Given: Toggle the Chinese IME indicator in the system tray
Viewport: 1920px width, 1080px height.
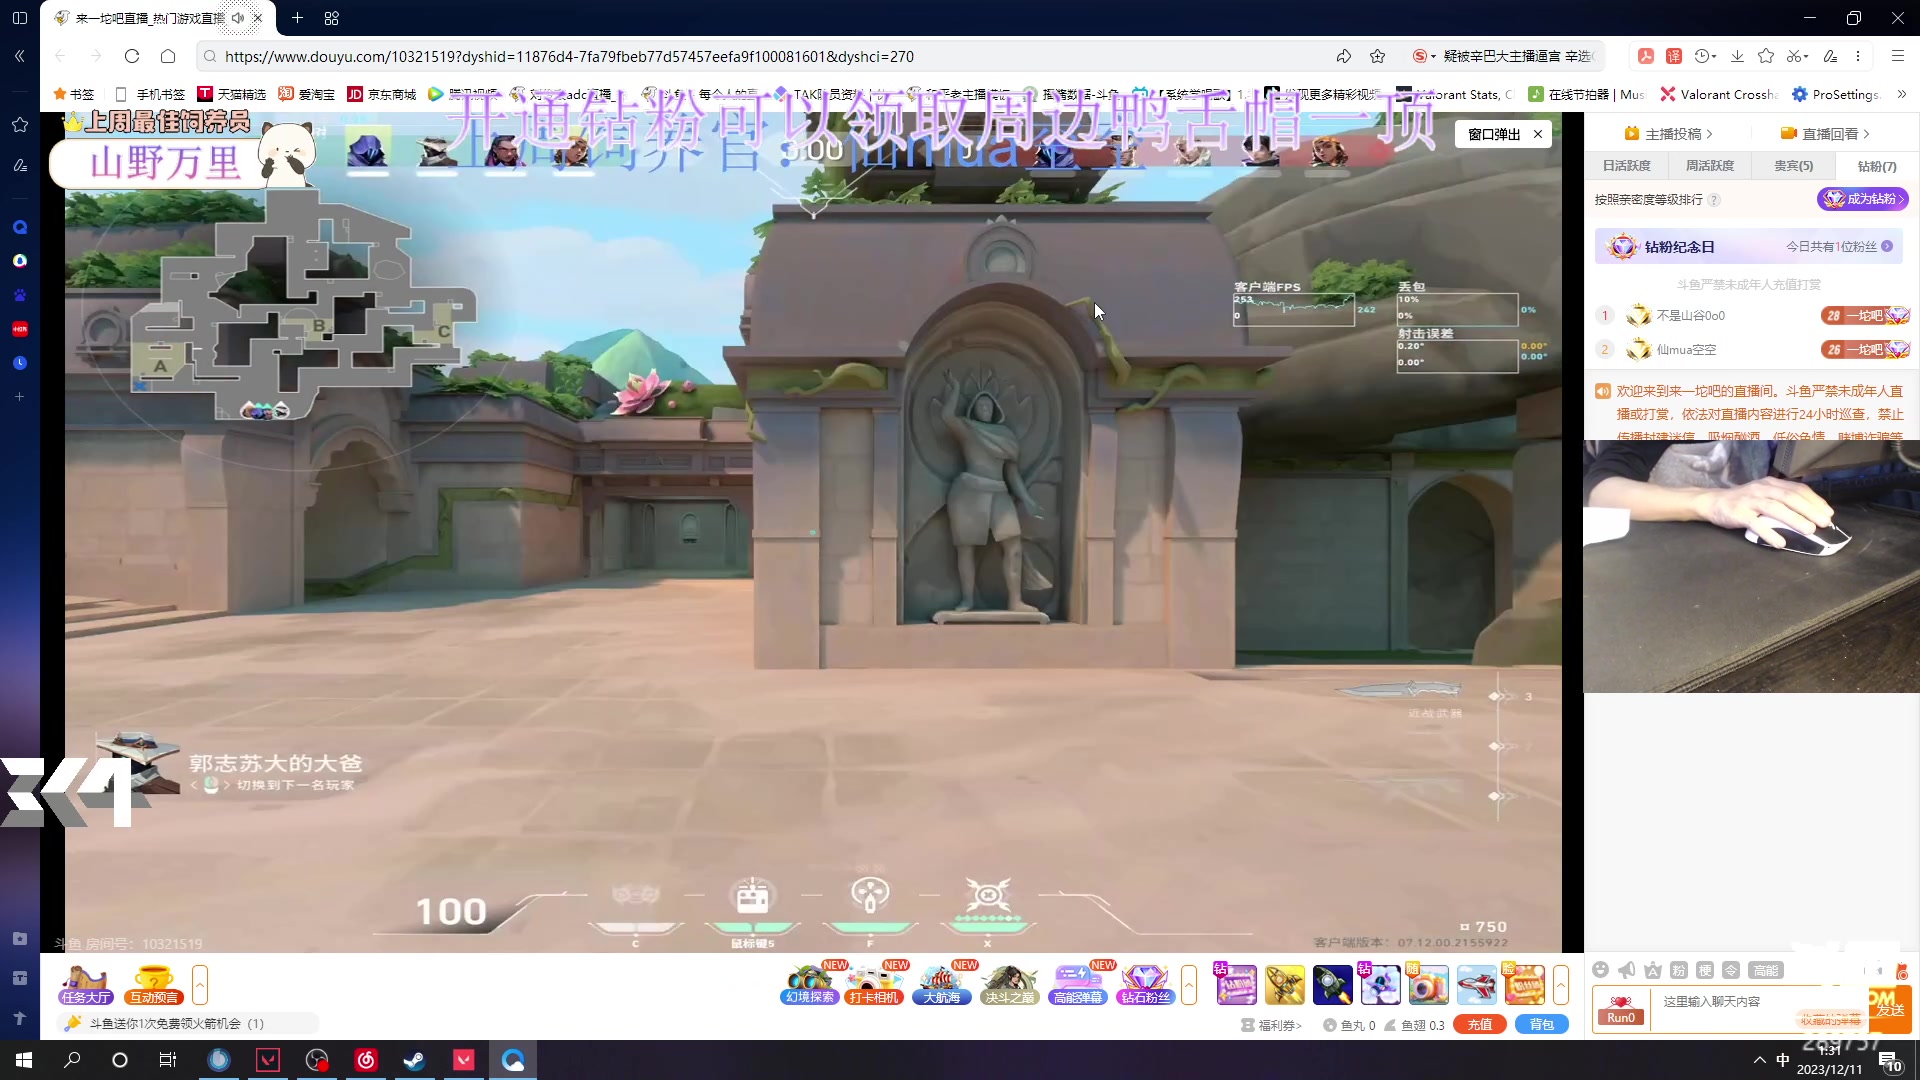Looking at the screenshot, I should [1783, 1060].
